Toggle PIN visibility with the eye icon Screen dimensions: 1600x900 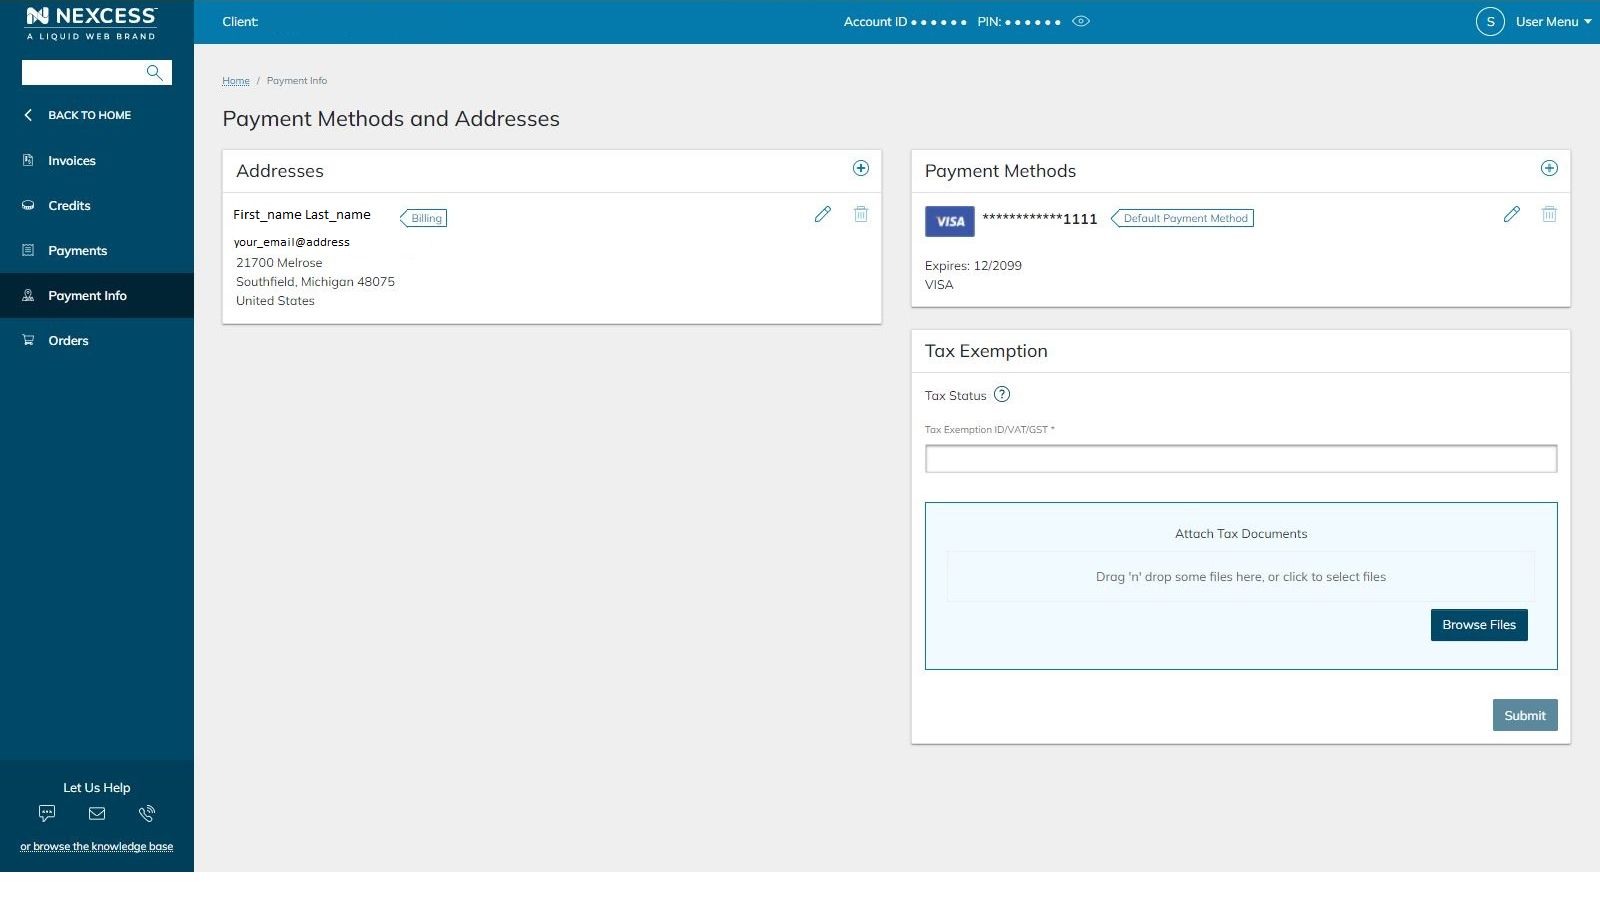(x=1081, y=20)
